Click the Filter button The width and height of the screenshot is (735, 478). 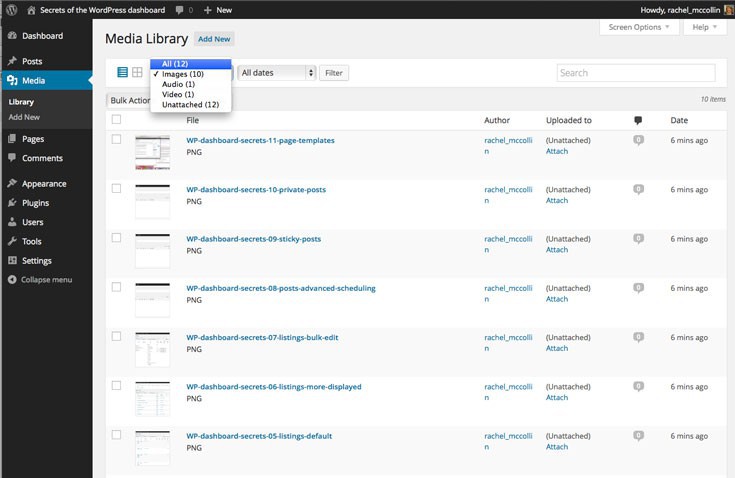point(334,73)
